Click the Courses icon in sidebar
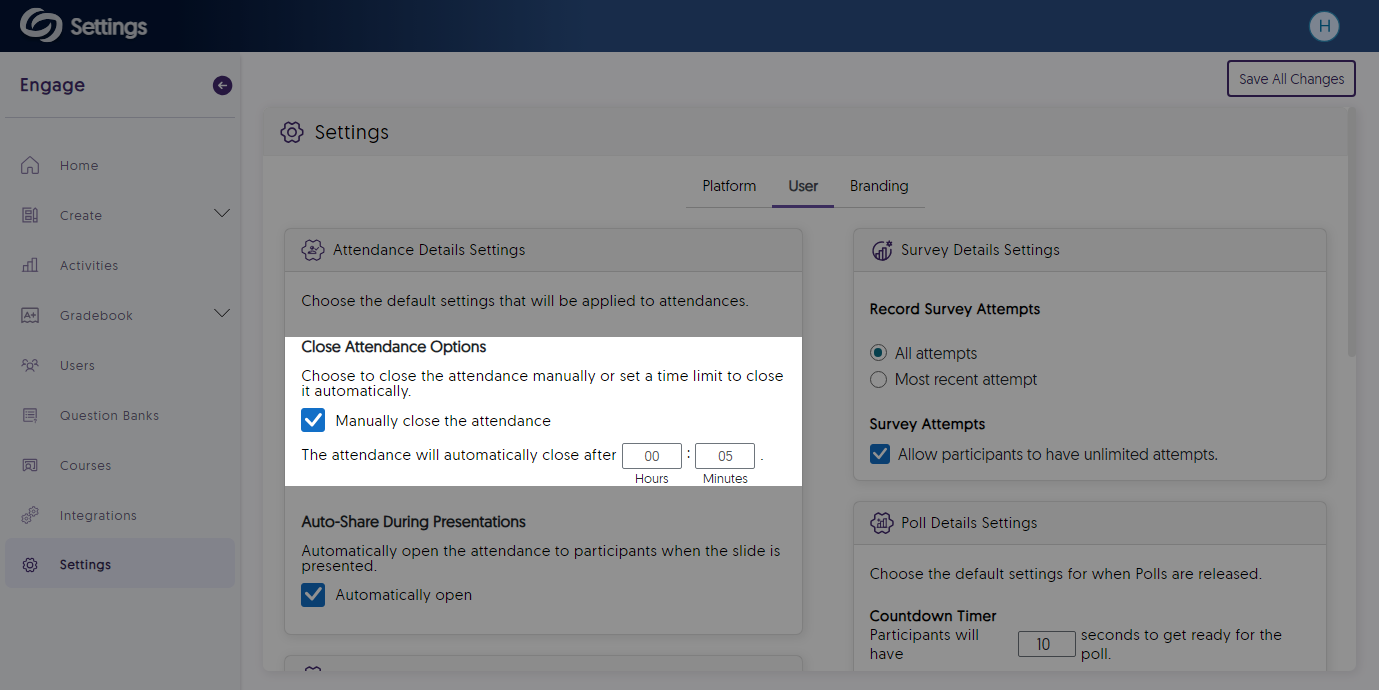The height and width of the screenshot is (690, 1379). (x=30, y=466)
